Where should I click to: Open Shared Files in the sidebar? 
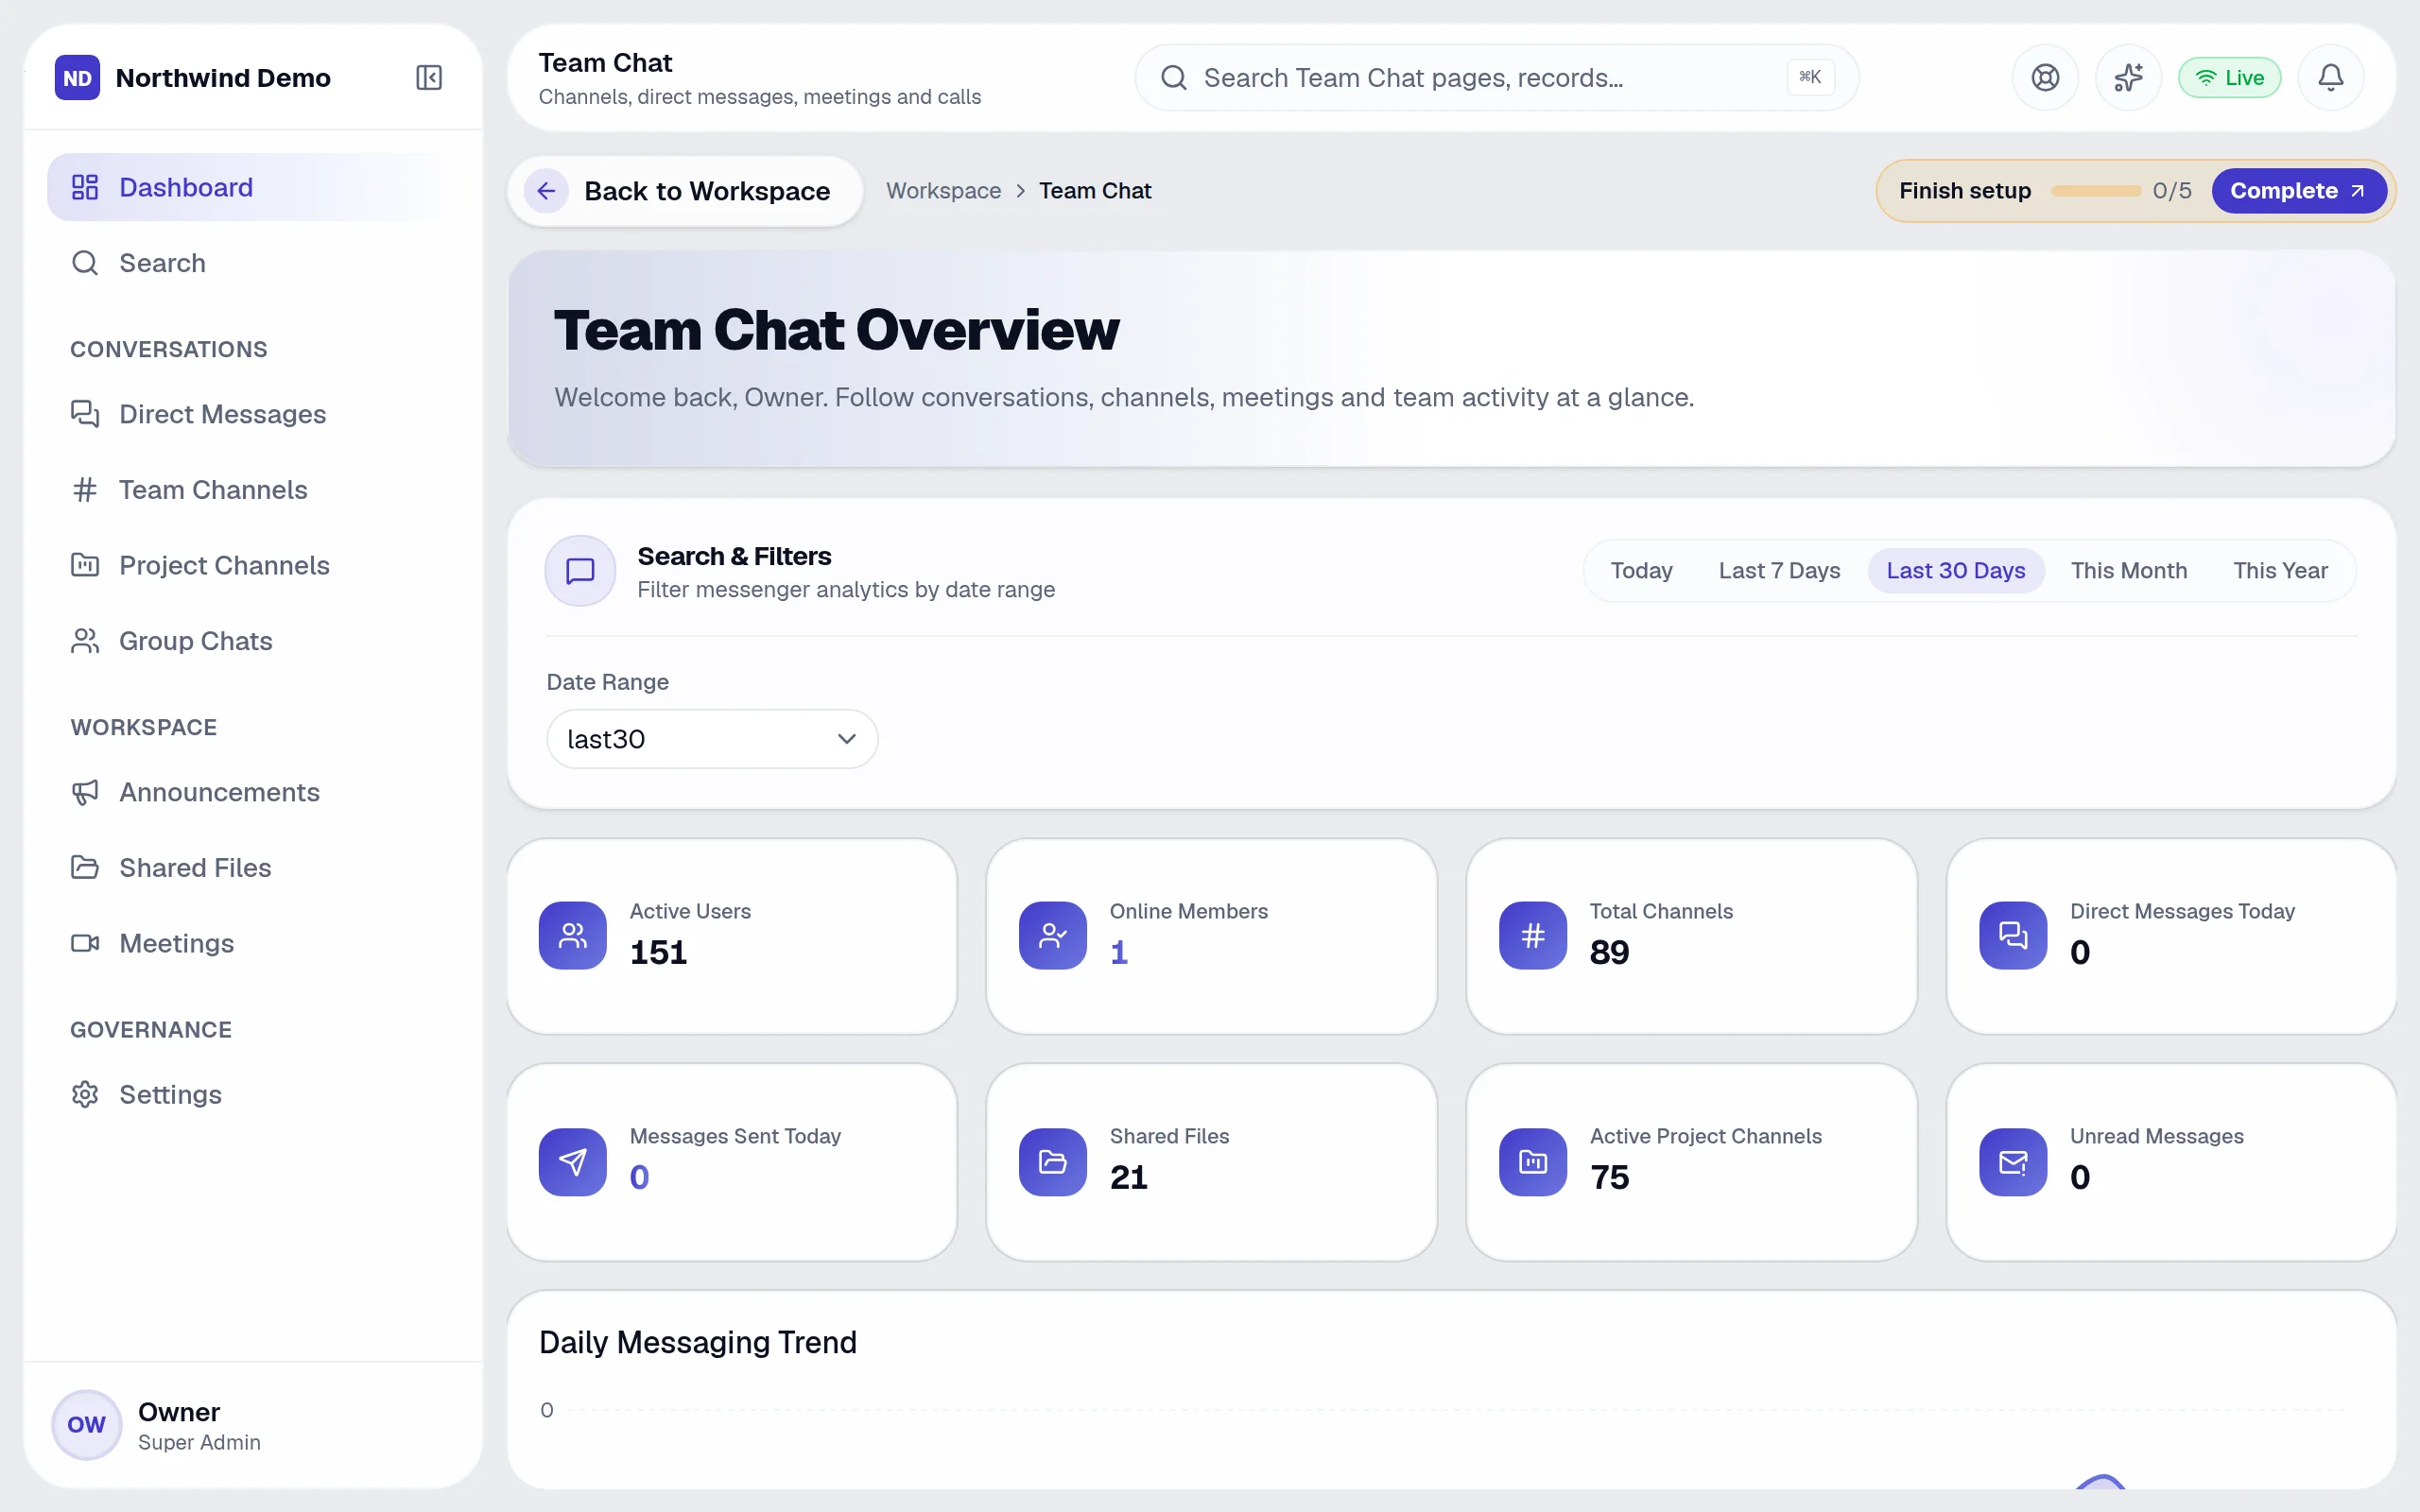(254, 868)
